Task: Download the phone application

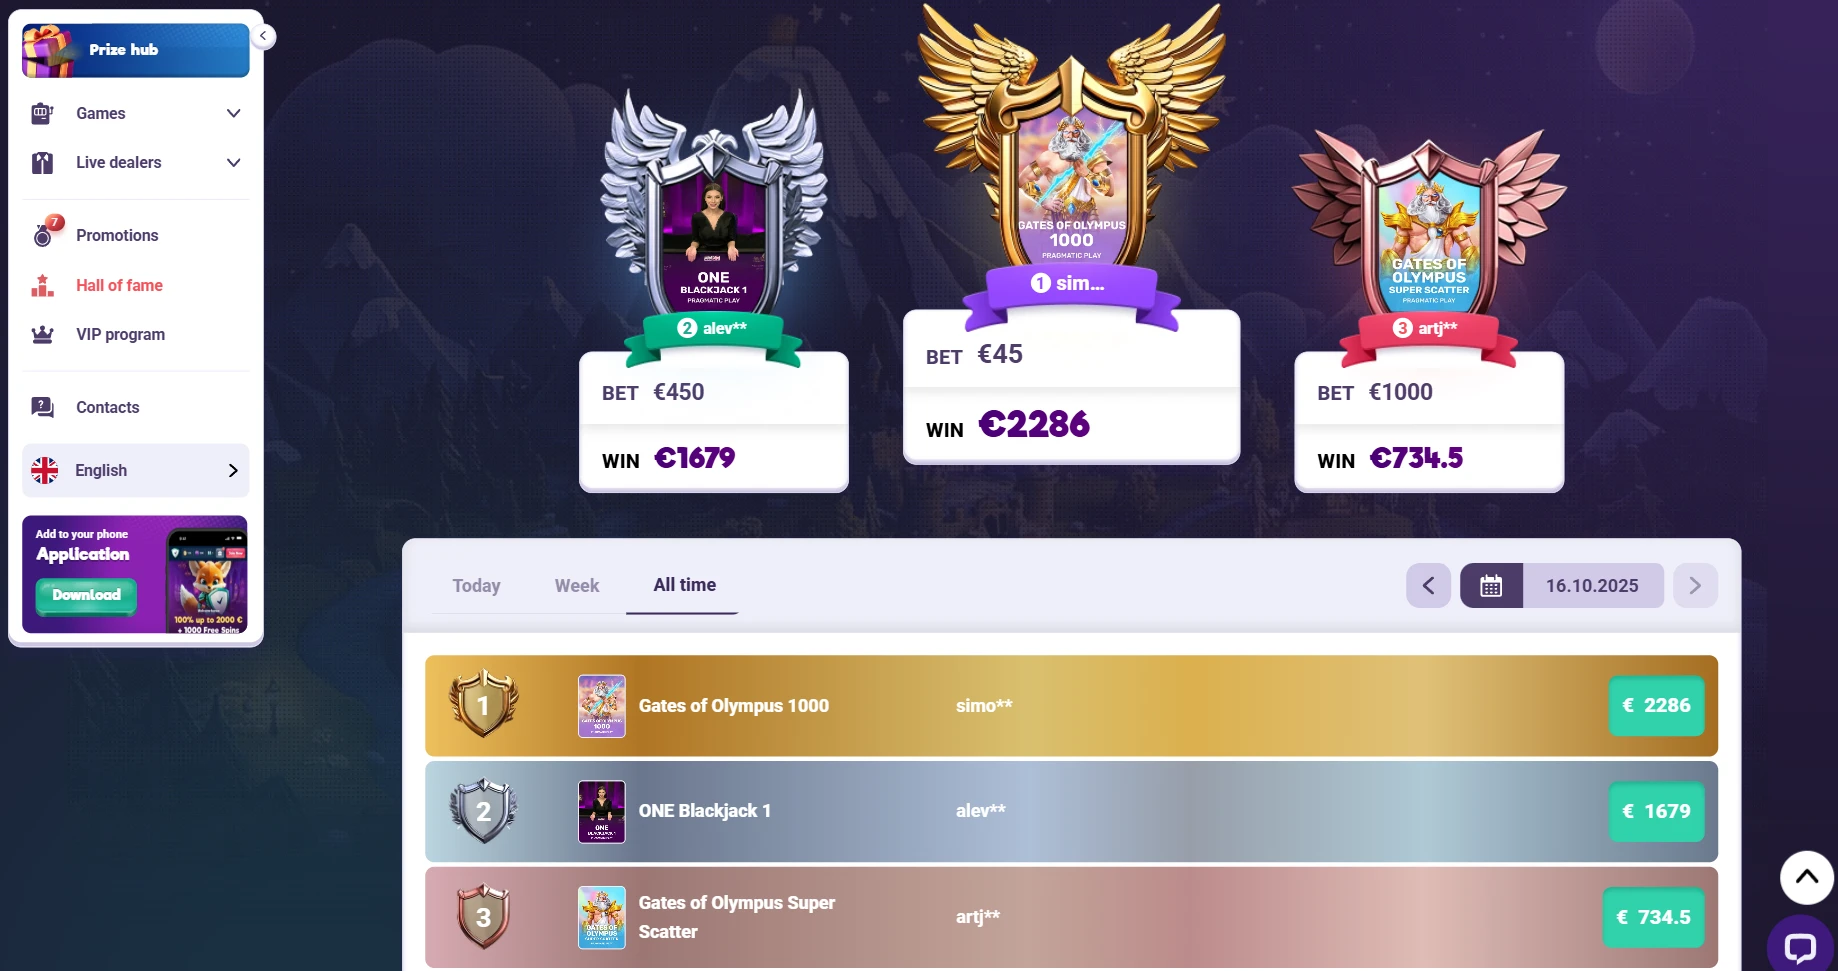Action: click(x=86, y=595)
